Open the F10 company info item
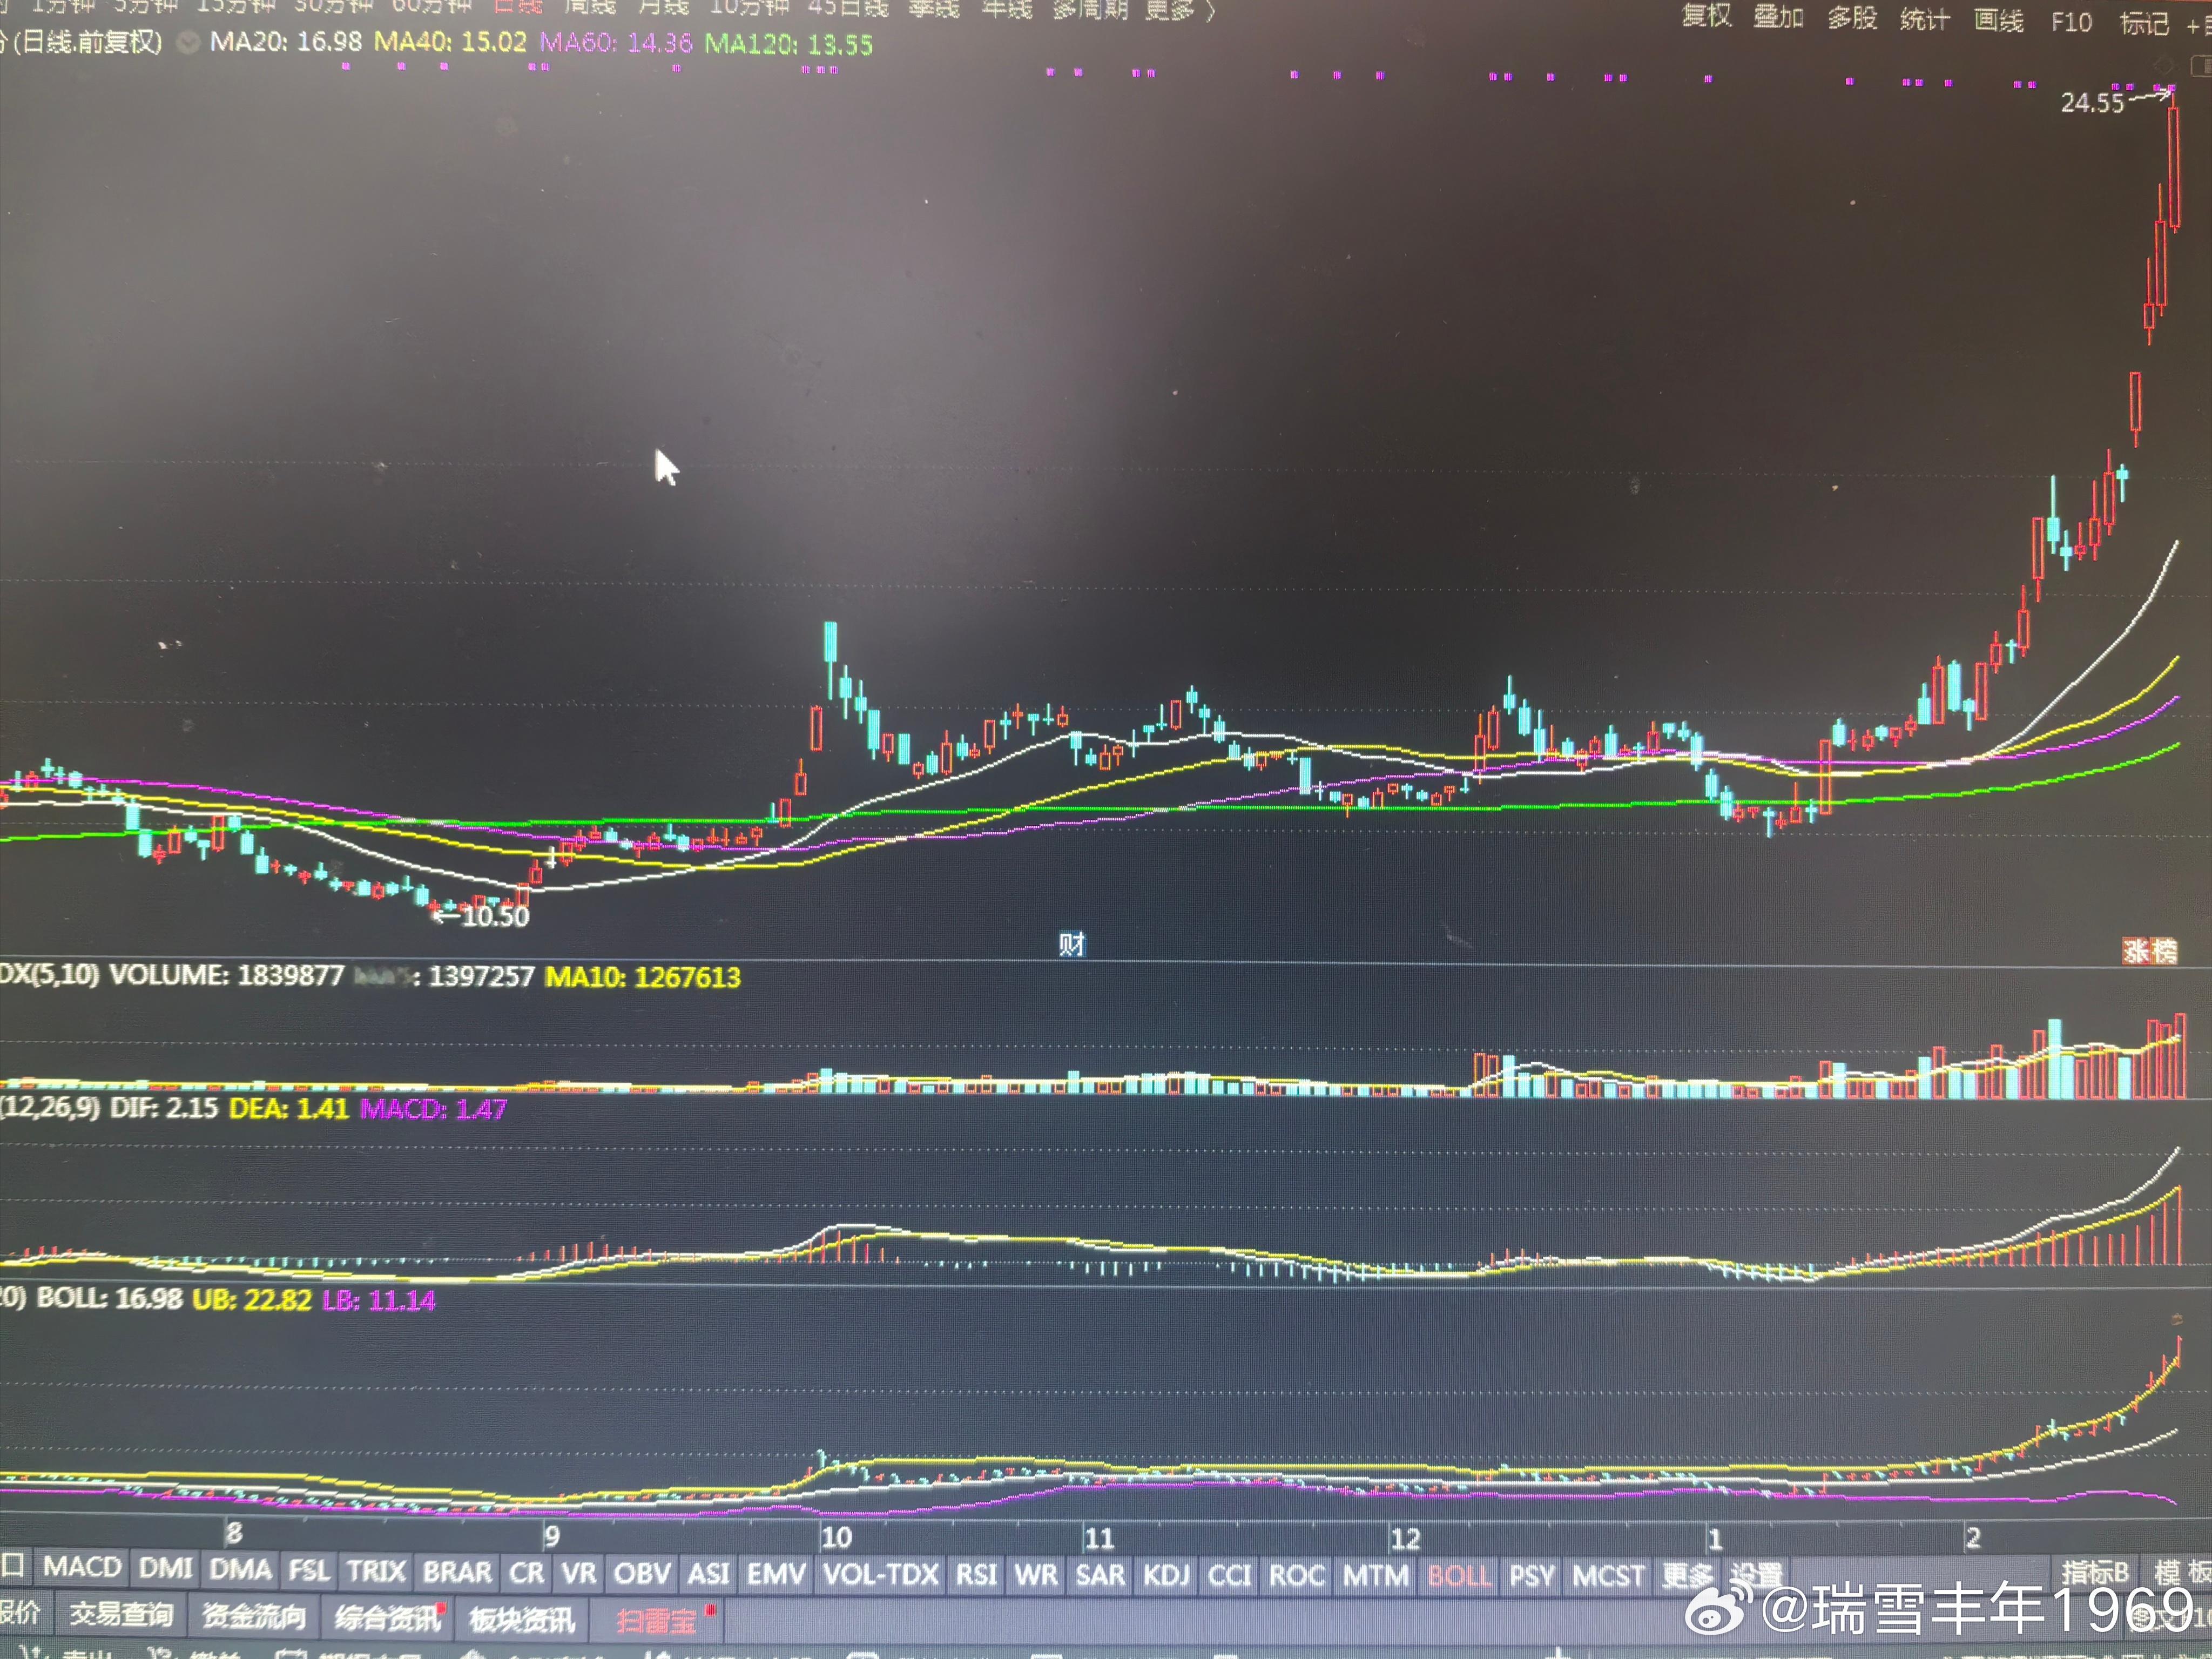This screenshot has width=2212, height=1659. click(x=2071, y=22)
